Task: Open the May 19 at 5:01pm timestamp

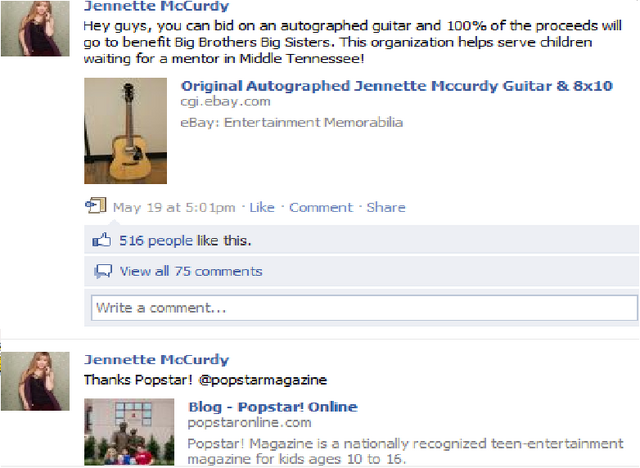Action: coord(174,207)
